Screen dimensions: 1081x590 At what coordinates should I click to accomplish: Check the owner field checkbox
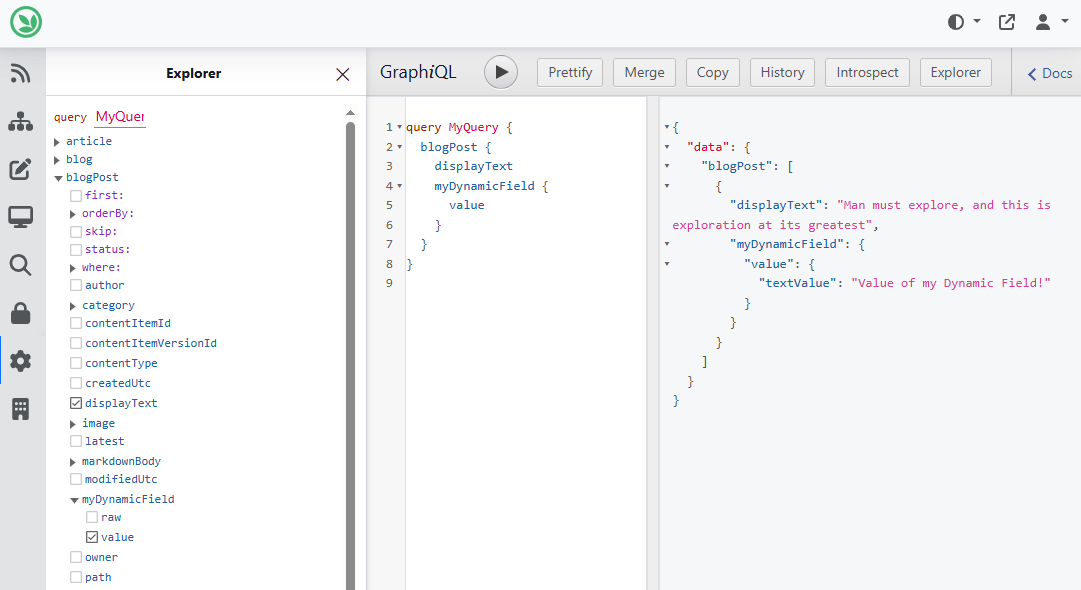pyautogui.click(x=76, y=557)
